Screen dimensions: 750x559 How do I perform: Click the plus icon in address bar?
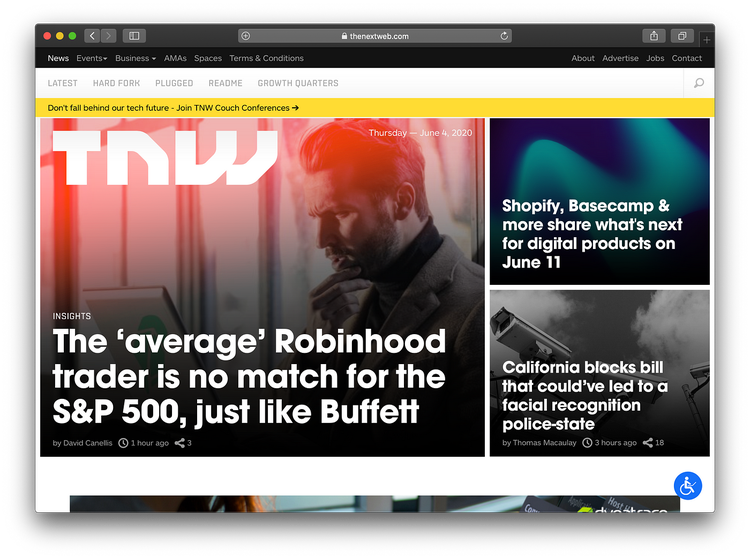pyautogui.click(x=246, y=36)
